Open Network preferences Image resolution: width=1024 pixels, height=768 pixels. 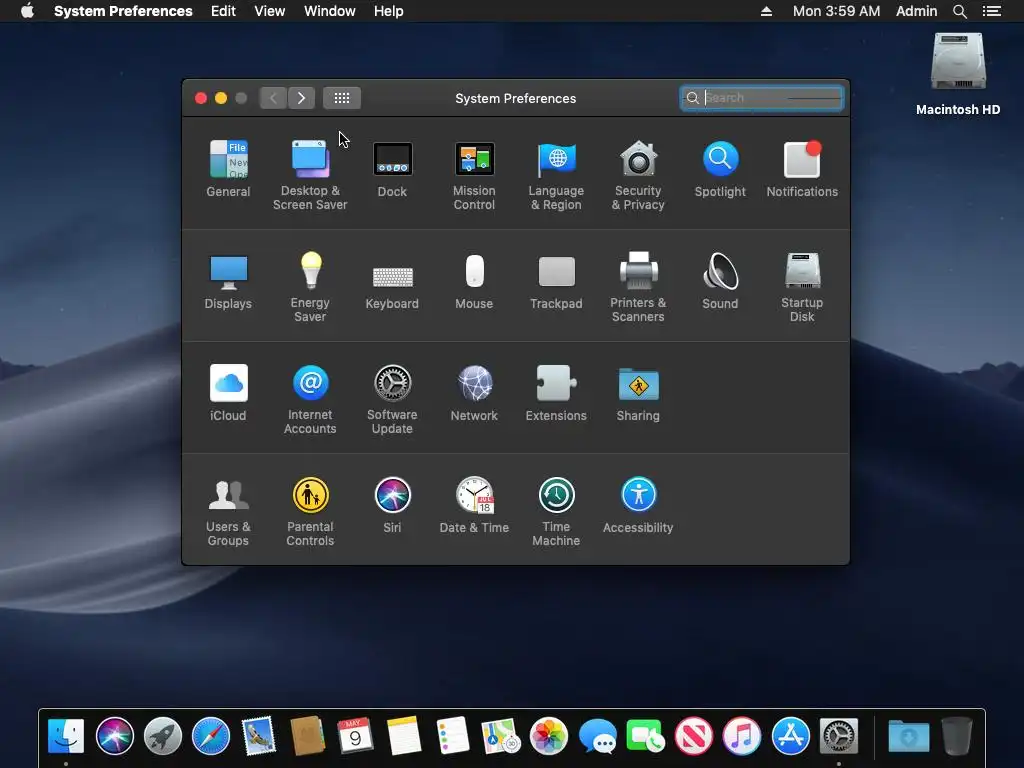[x=474, y=393]
